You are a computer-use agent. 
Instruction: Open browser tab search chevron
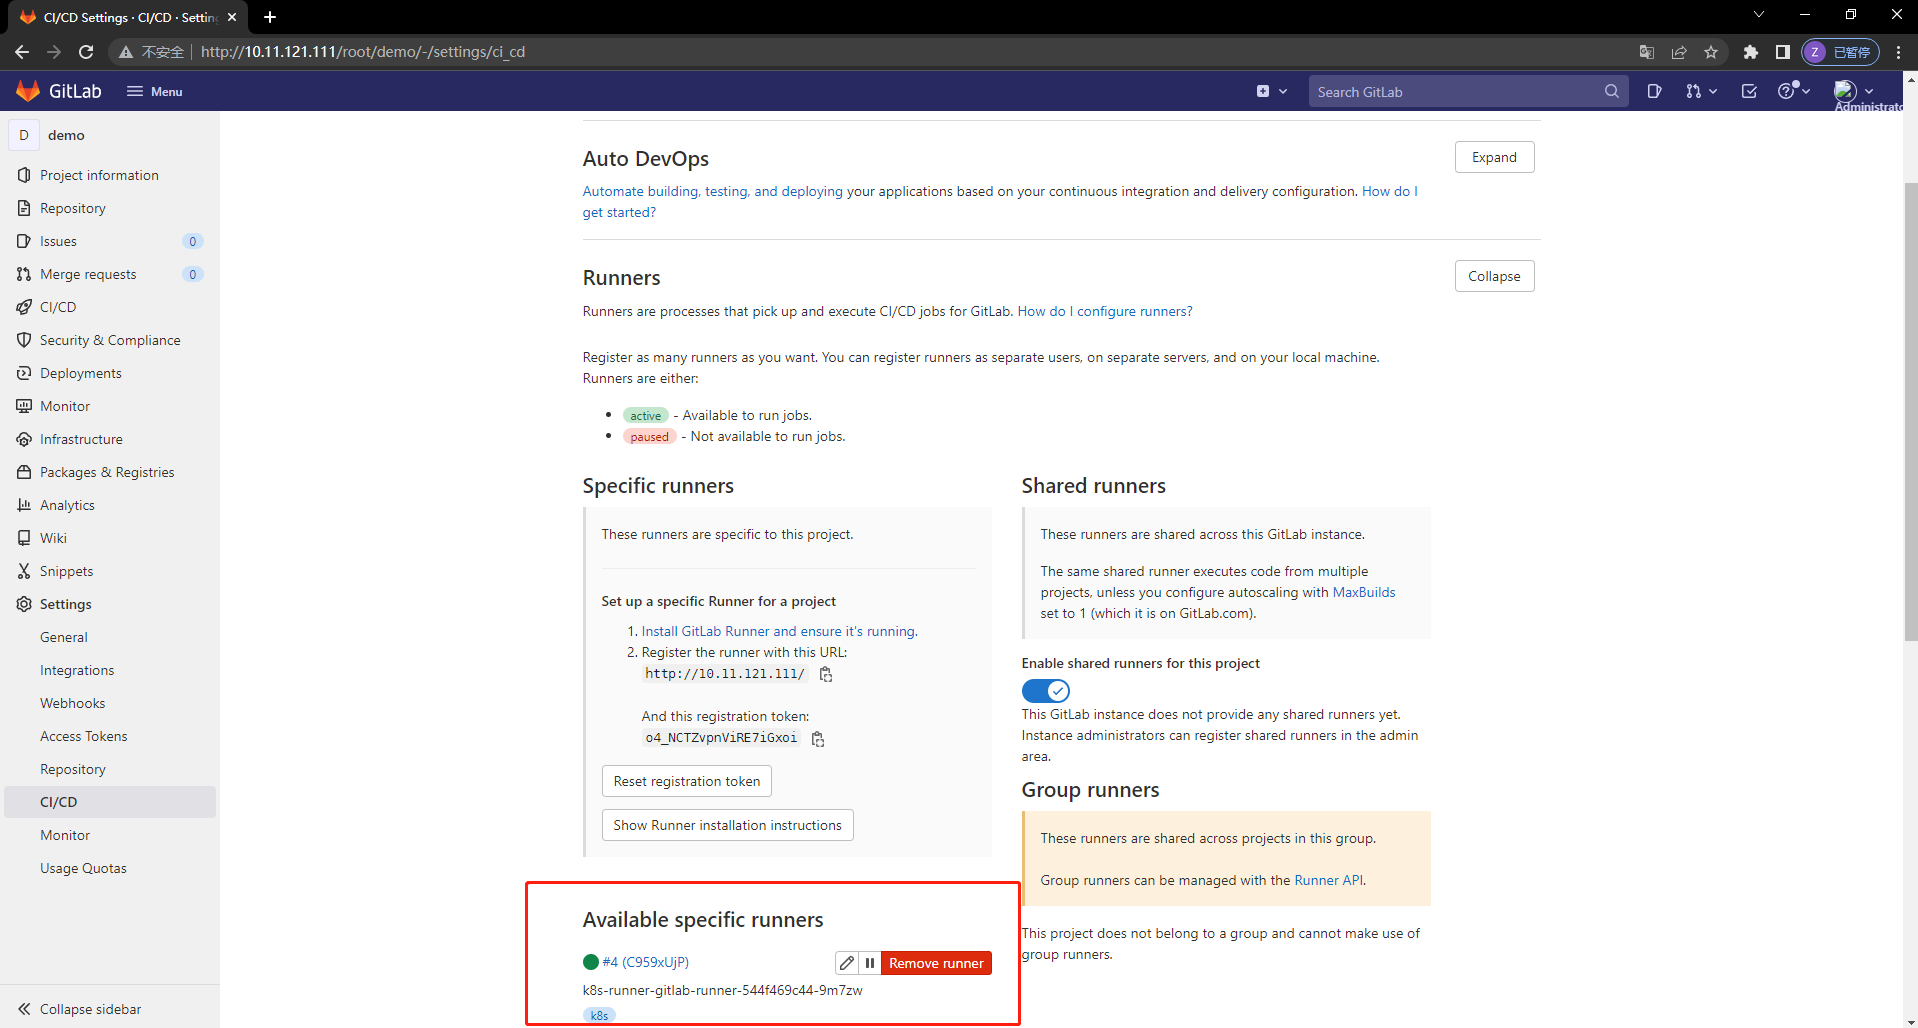coord(1759,15)
